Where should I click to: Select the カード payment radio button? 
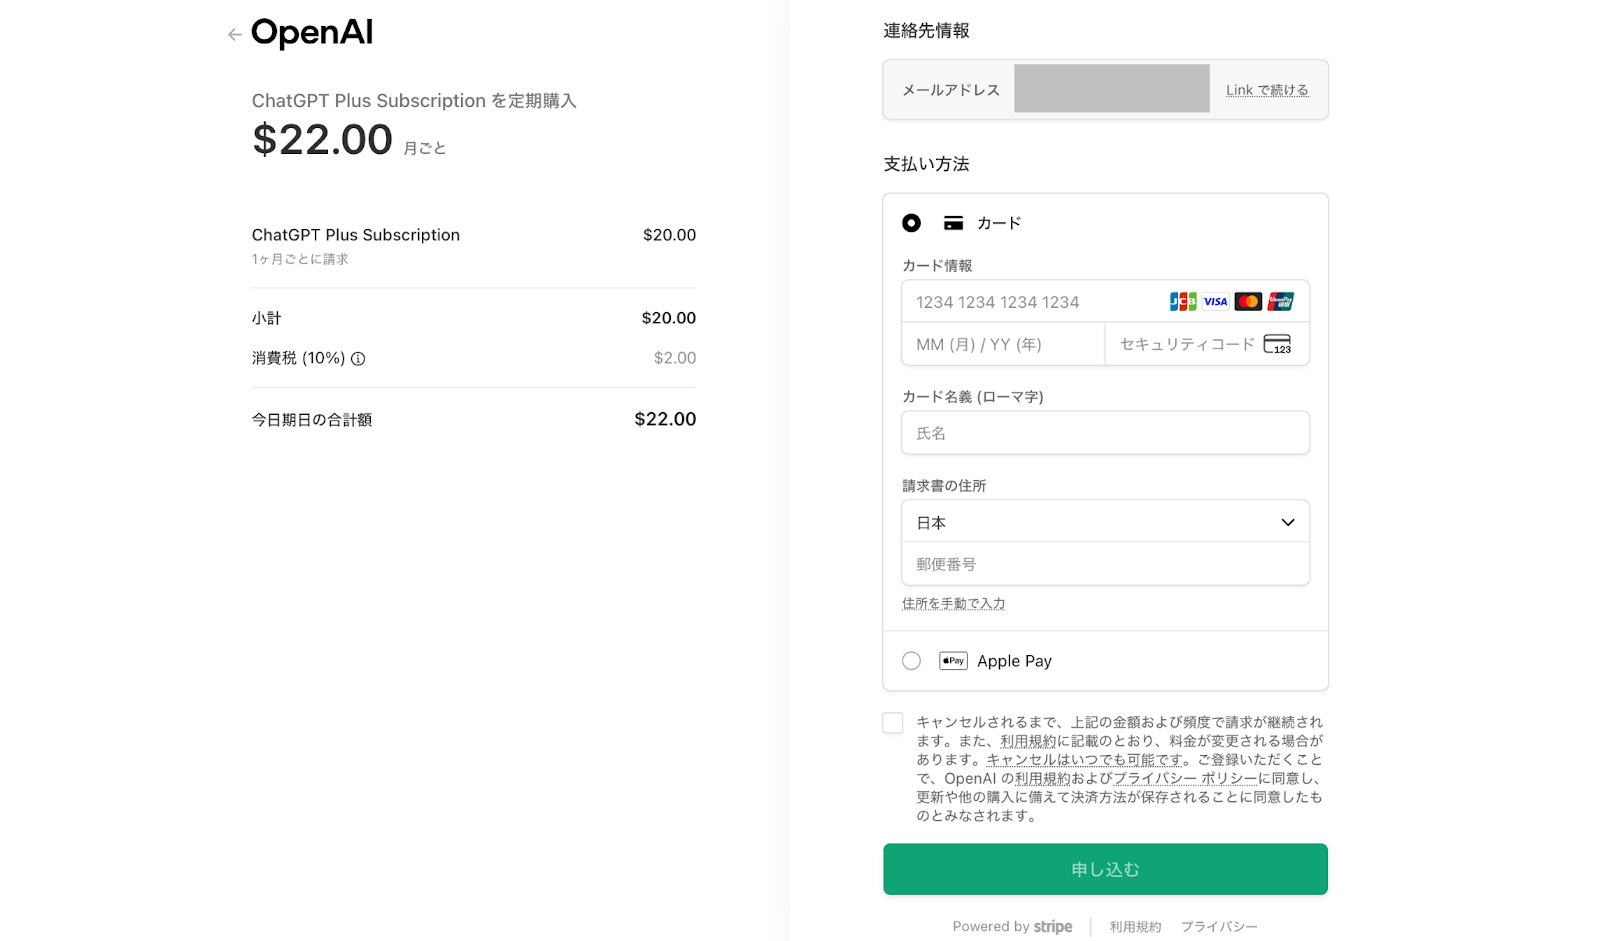coord(911,223)
